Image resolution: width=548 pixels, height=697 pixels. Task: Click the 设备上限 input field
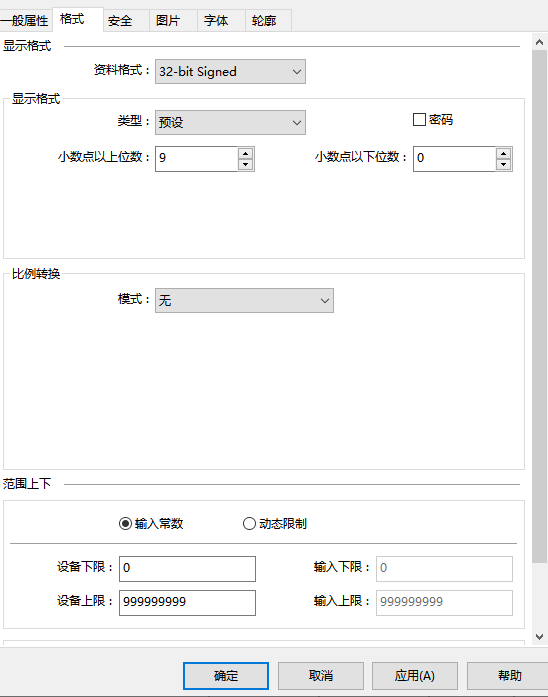[187, 603]
